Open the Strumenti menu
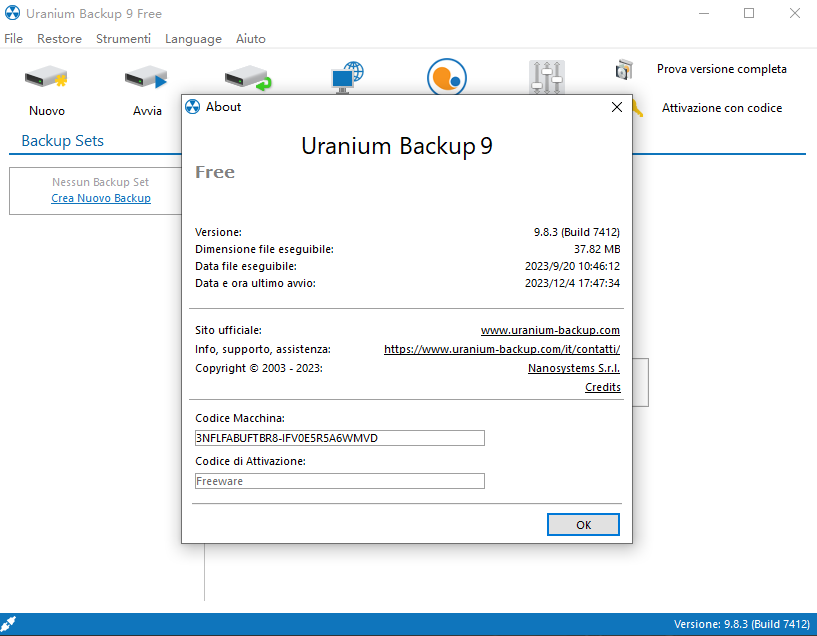Screen dimensions: 817x636 click(x=123, y=39)
